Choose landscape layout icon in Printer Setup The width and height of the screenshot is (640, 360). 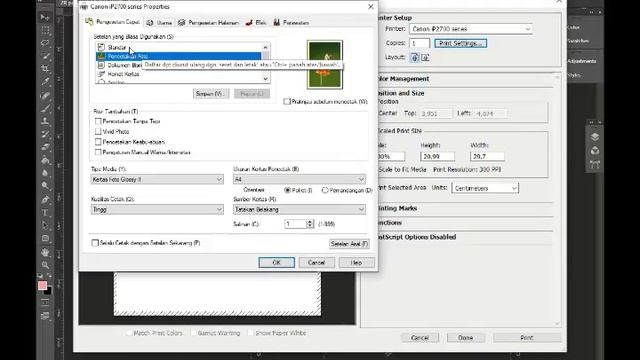(x=425, y=58)
